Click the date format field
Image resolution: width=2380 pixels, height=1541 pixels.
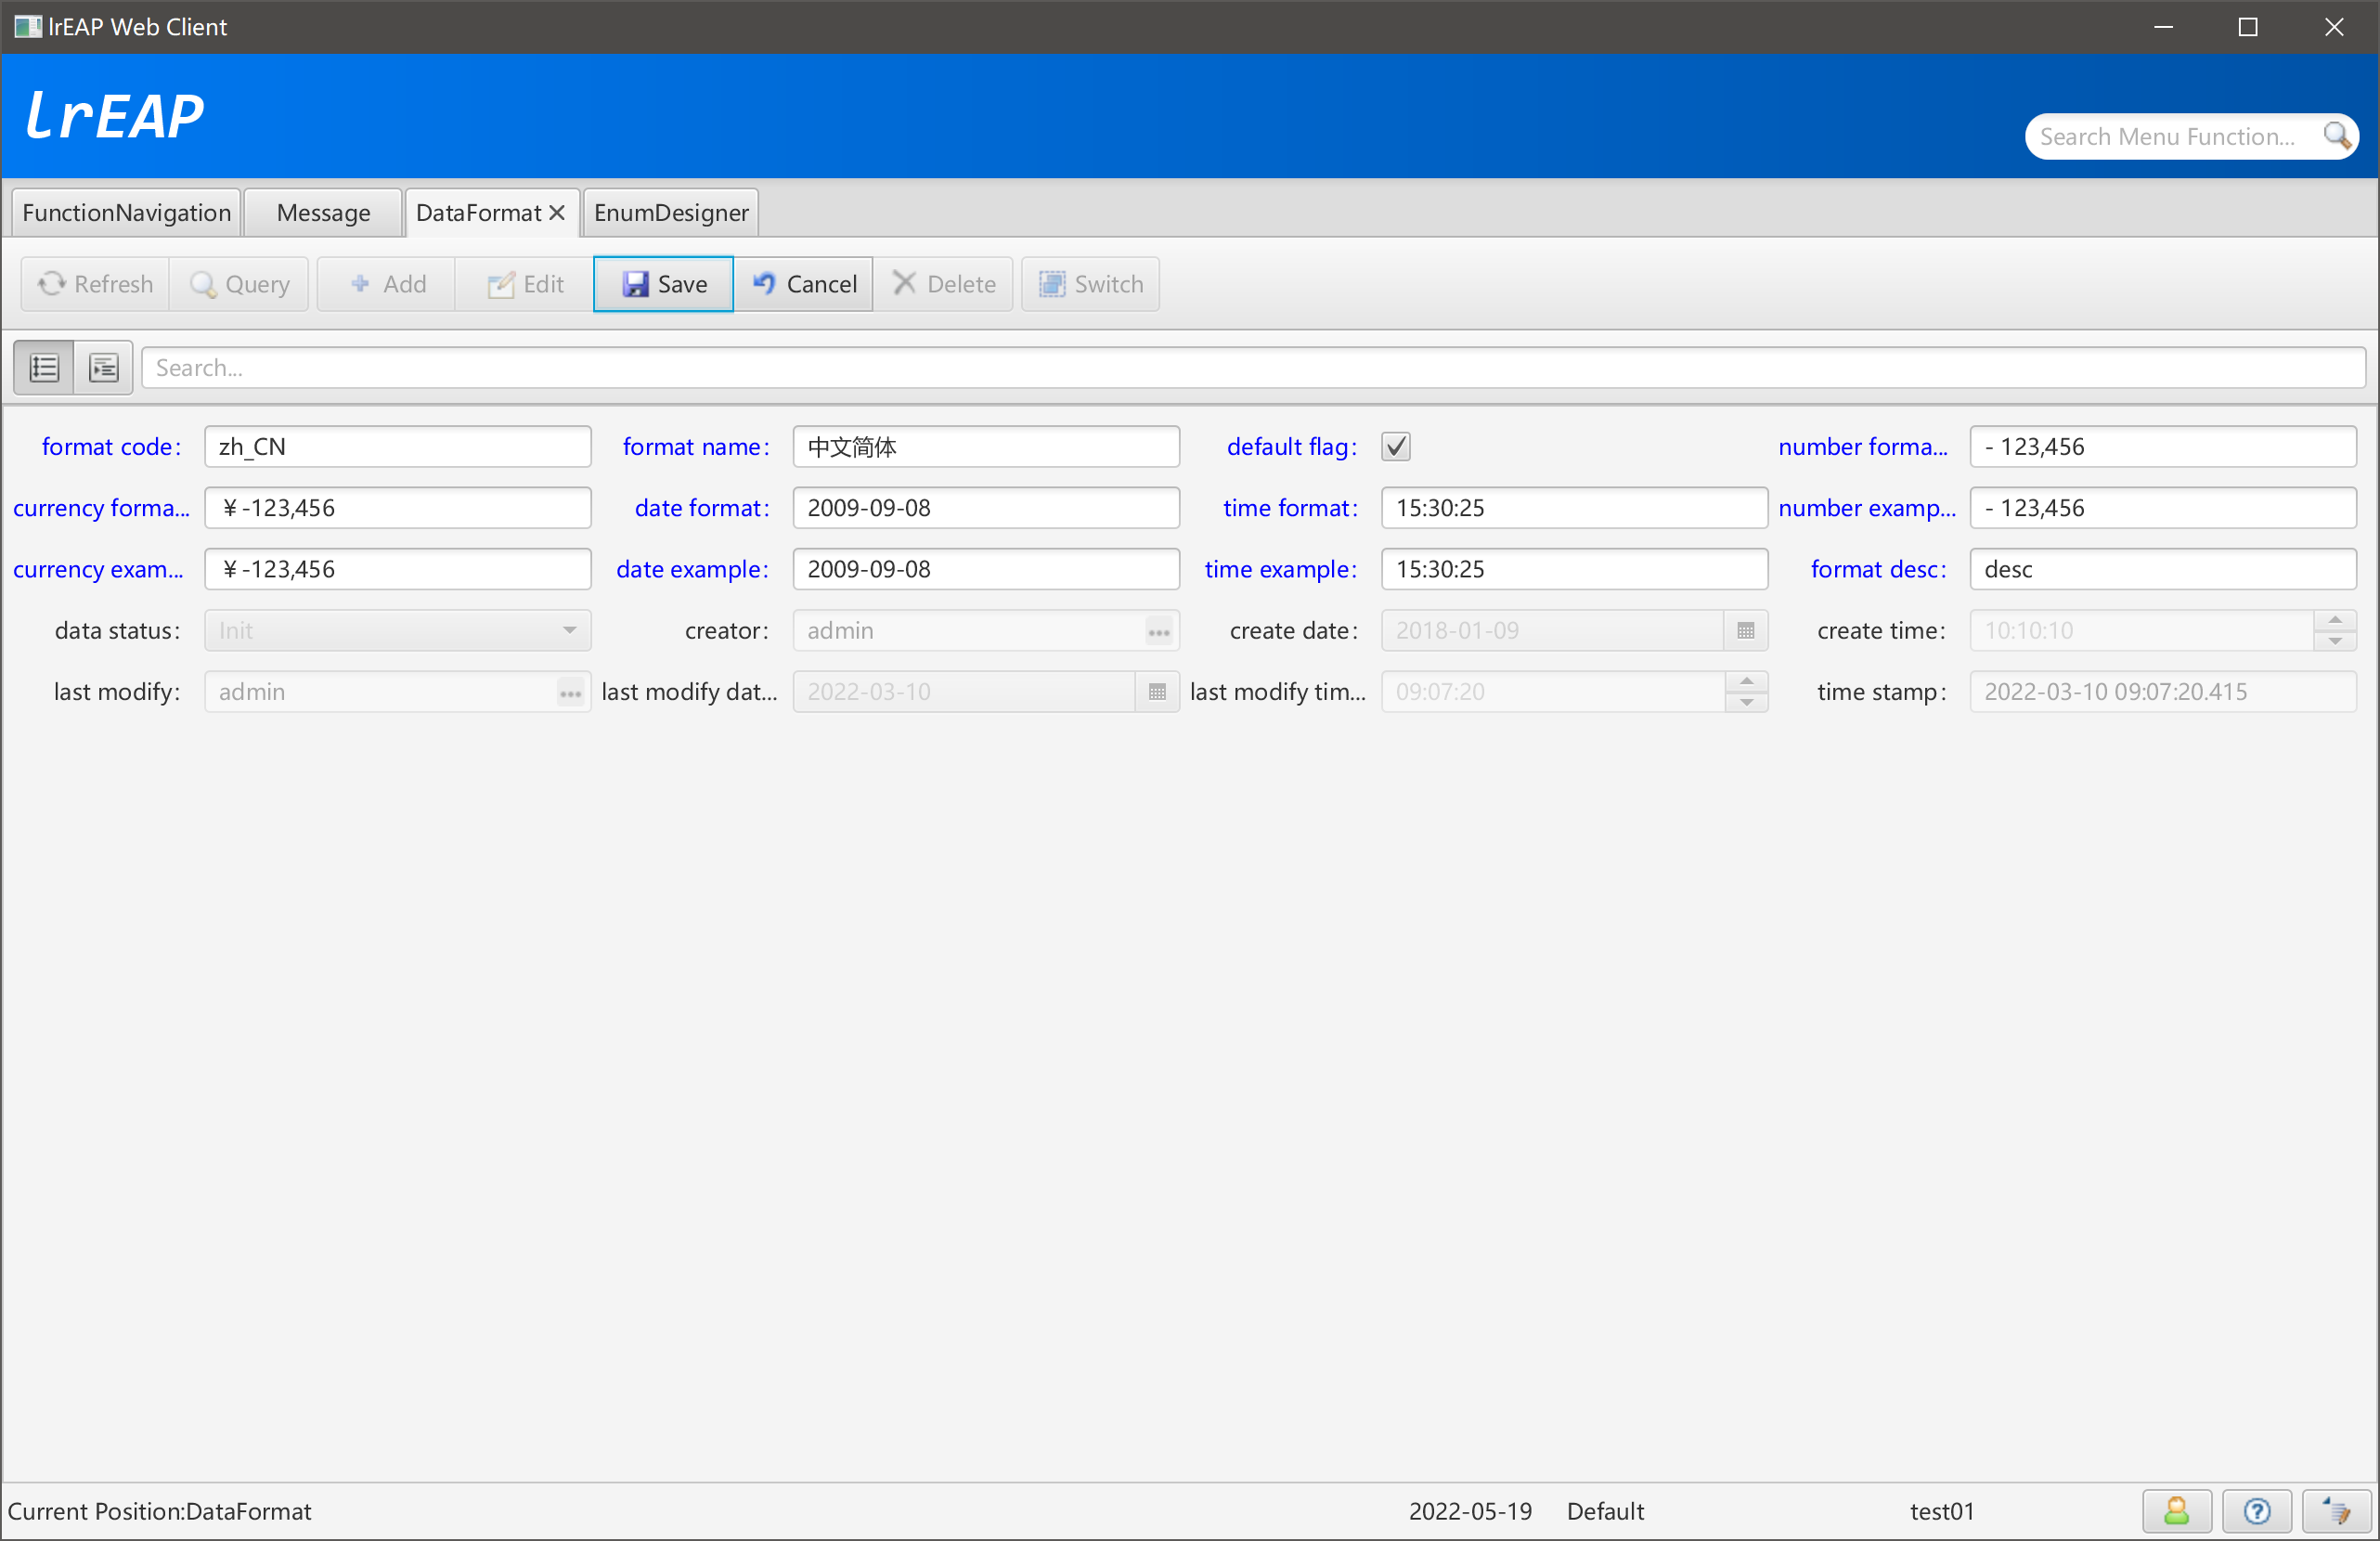(x=986, y=508)
